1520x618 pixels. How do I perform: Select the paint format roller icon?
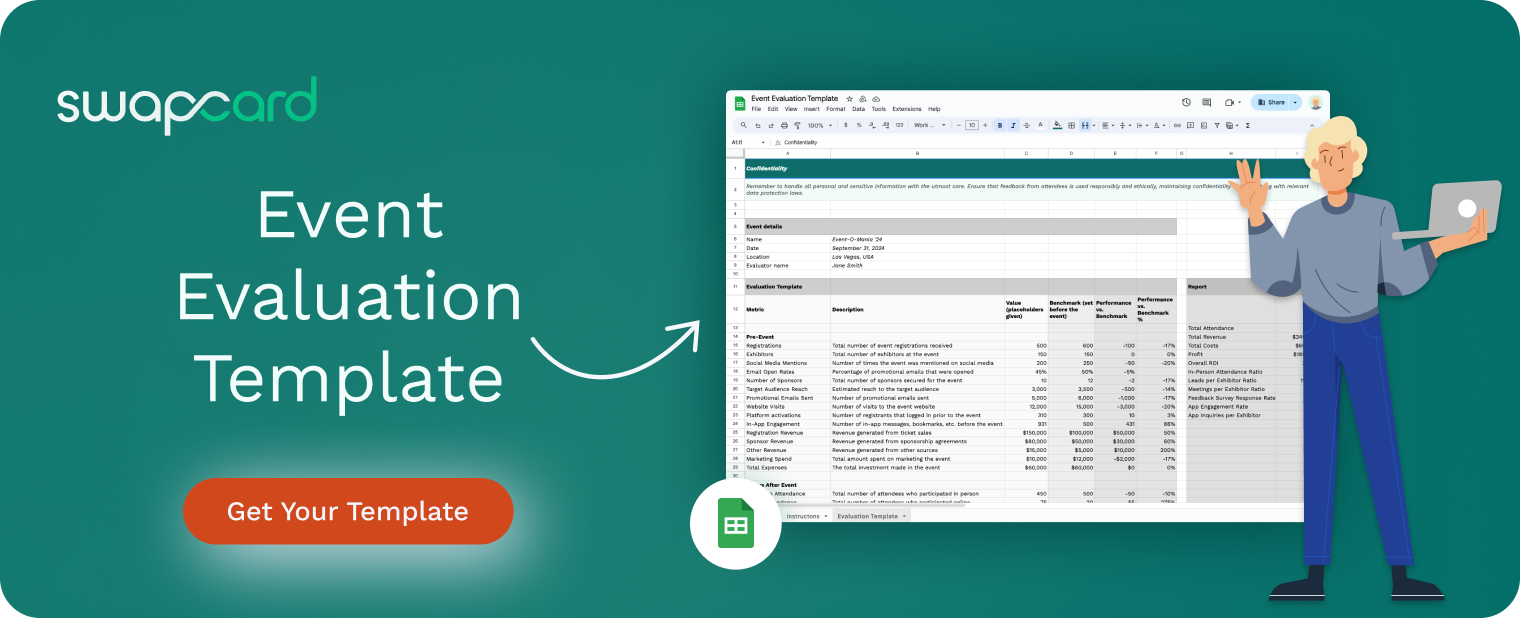tap(797, 126)
